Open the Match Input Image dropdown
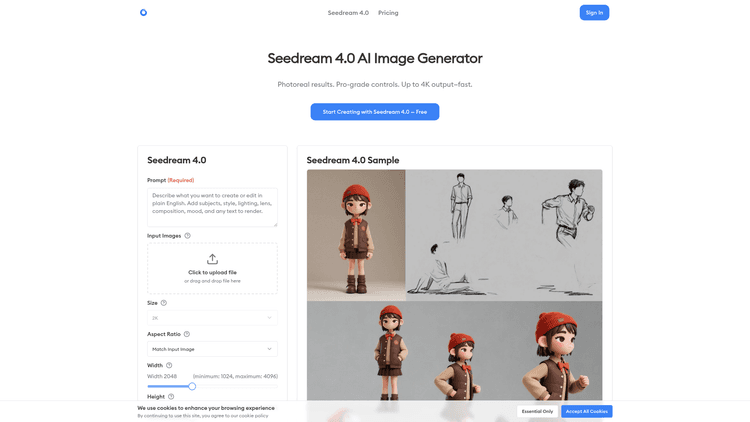The height and width of the screenshot is (422, 750). 212,349
